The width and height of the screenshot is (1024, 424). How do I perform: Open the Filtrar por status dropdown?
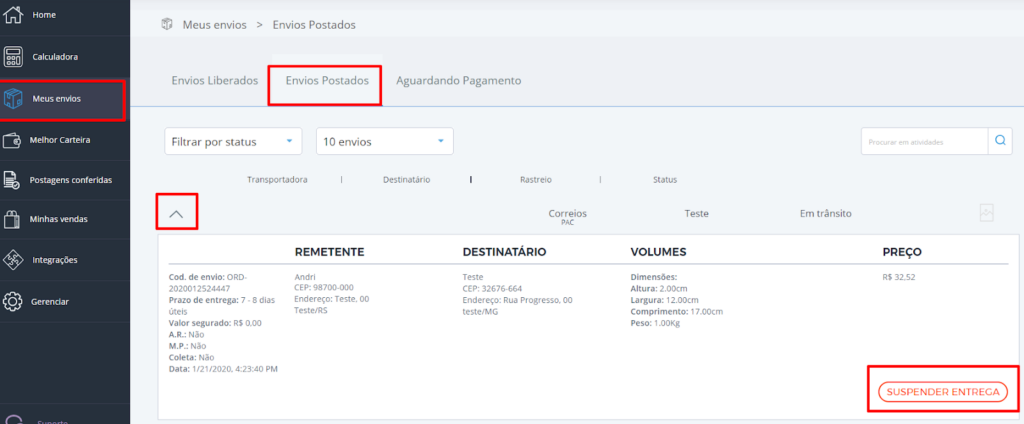point(233,141)
